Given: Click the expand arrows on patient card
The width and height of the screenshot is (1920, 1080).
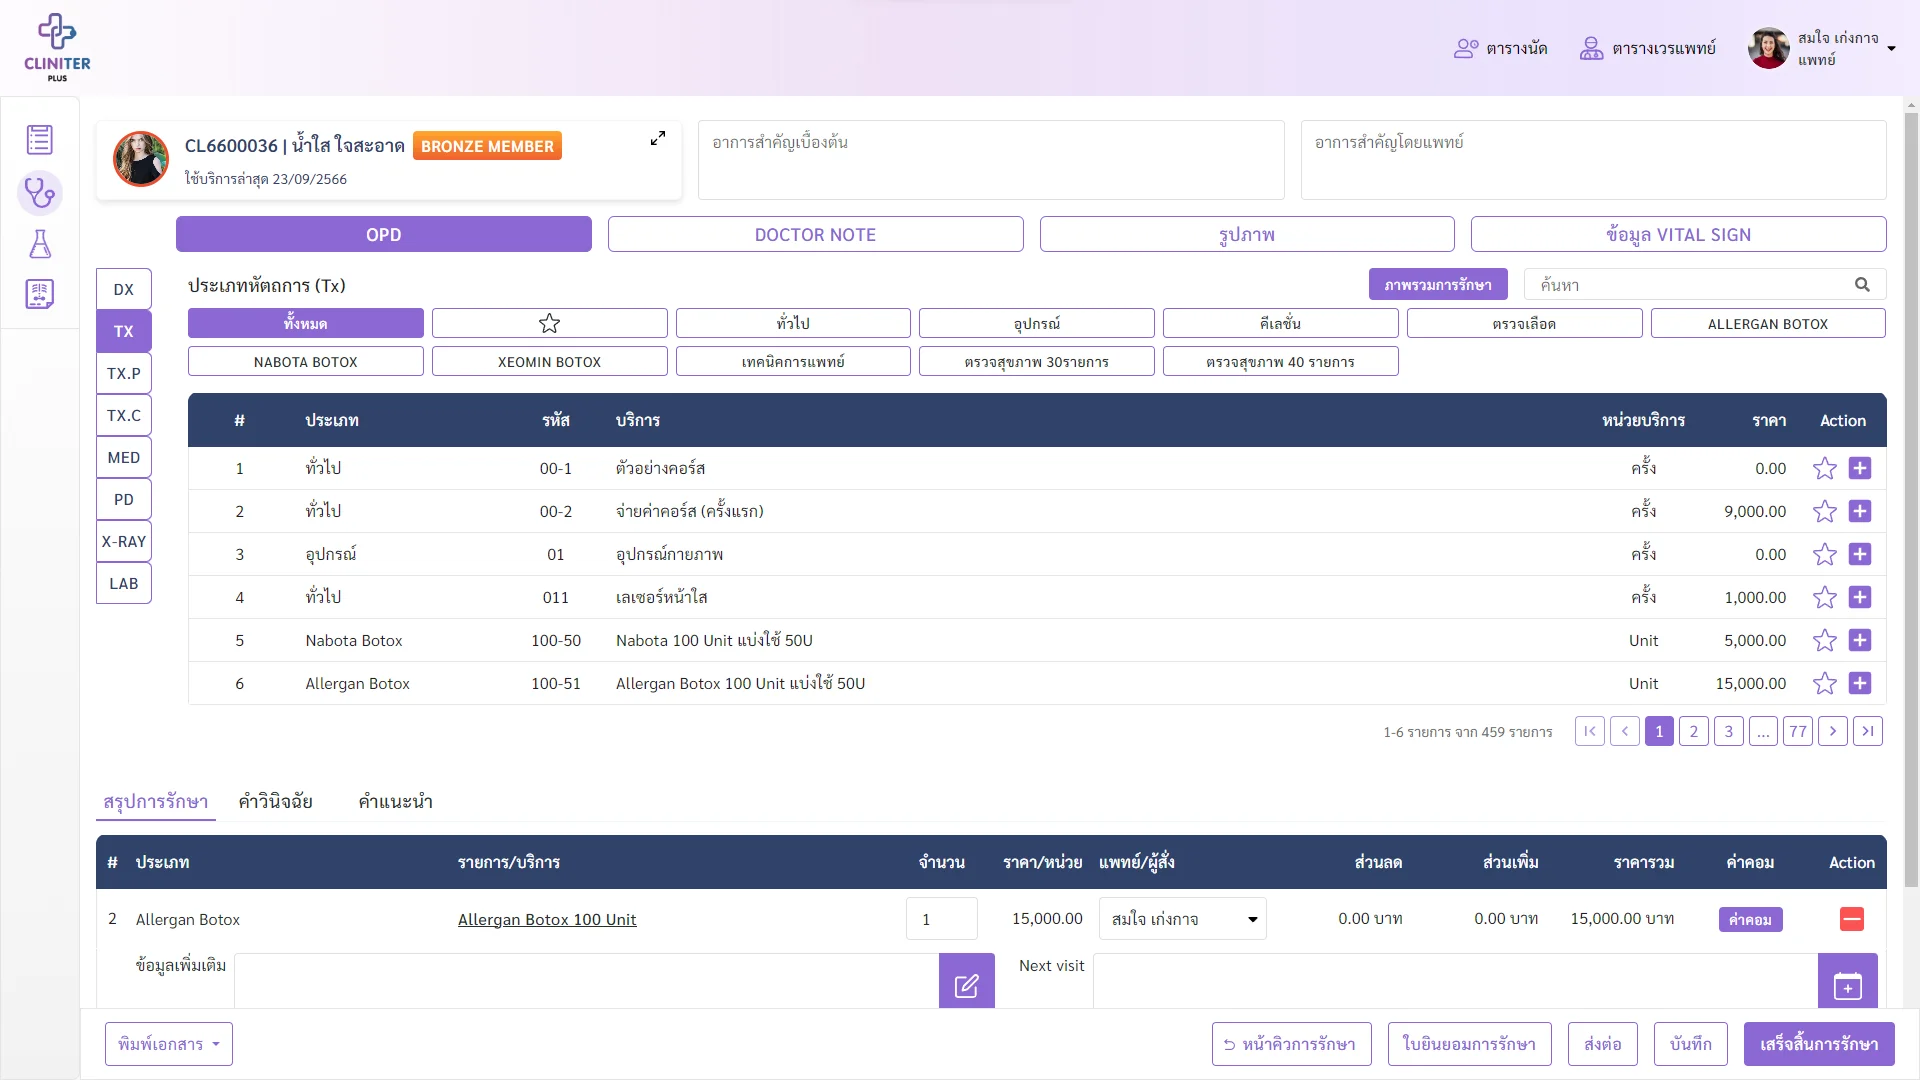Looking at the screenshot, I should (x=658, y=139).
